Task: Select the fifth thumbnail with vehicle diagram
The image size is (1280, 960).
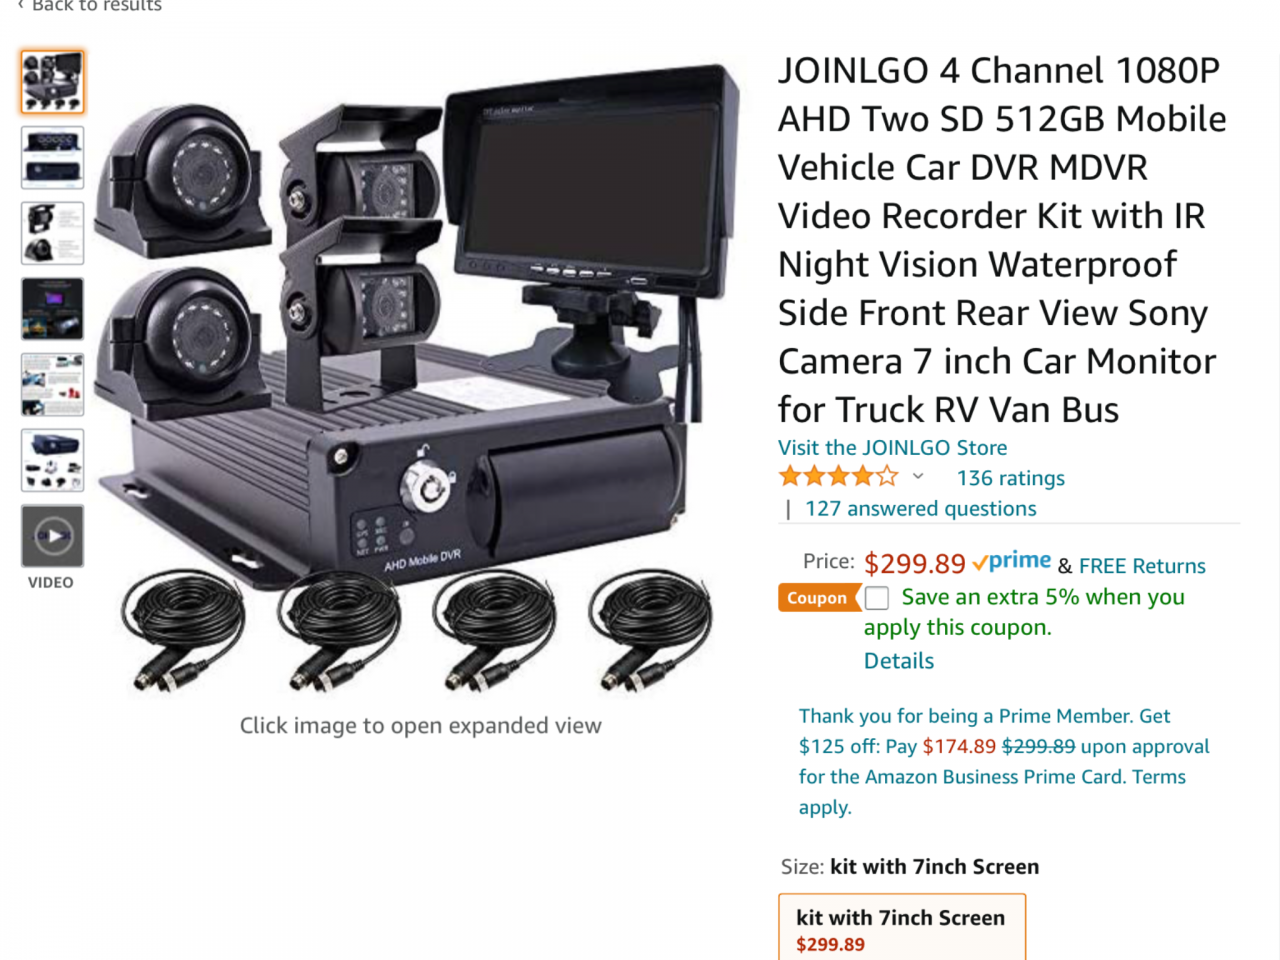Action: tap(52, 384)
